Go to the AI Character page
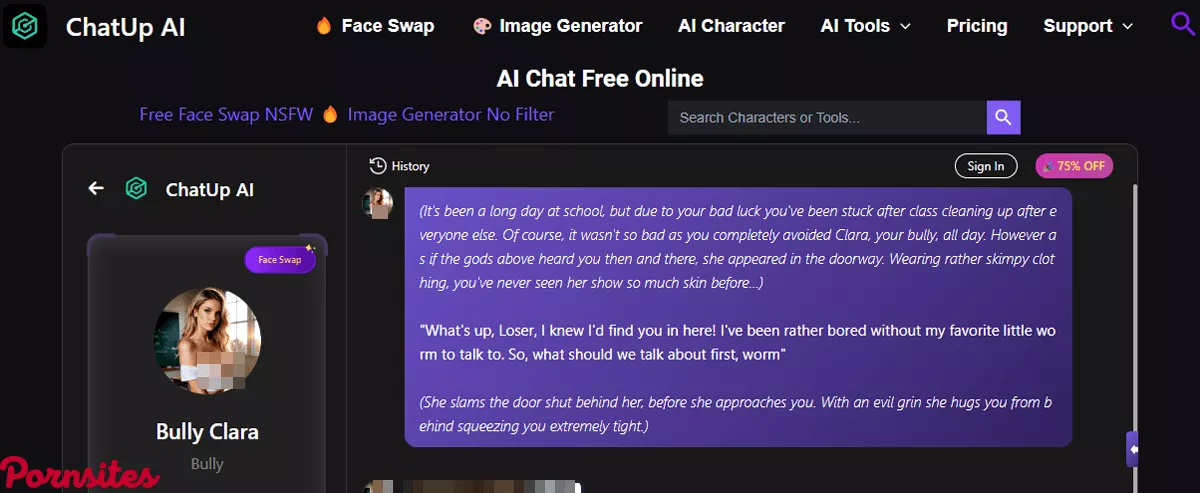This screenshot has width=1200, height=493. 731,26
